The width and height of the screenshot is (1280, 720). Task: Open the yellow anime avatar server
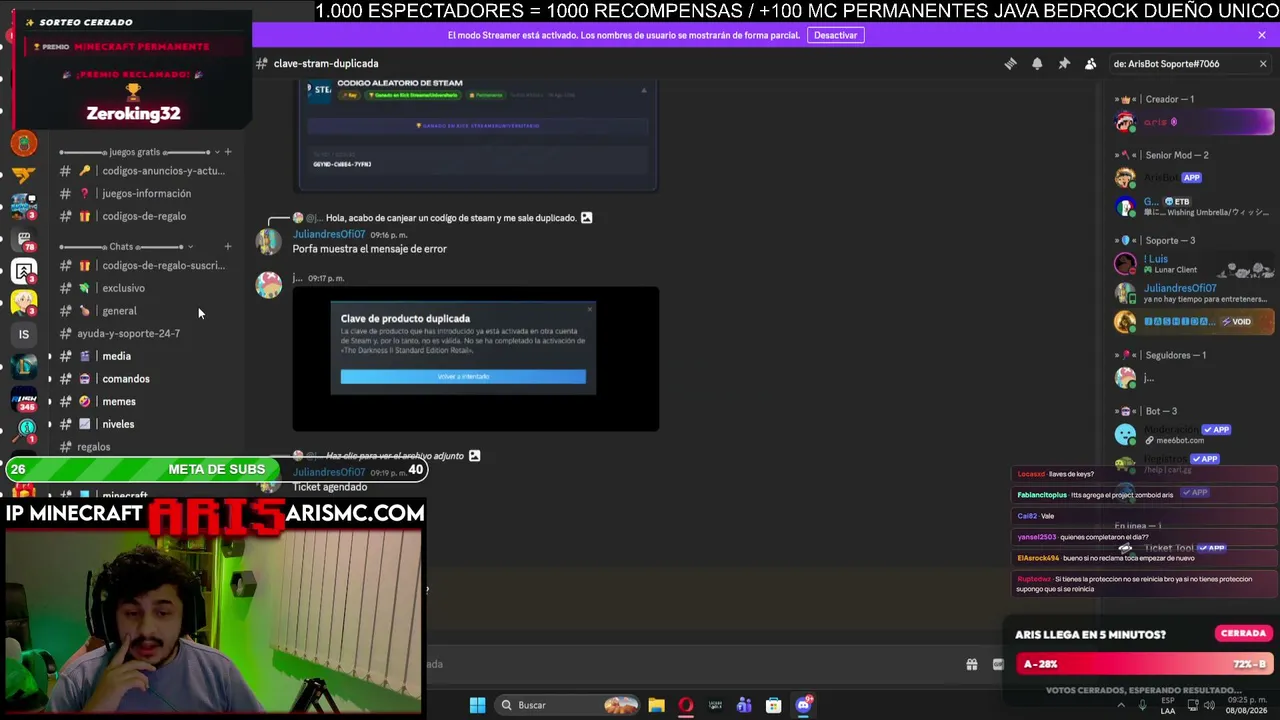24,302
